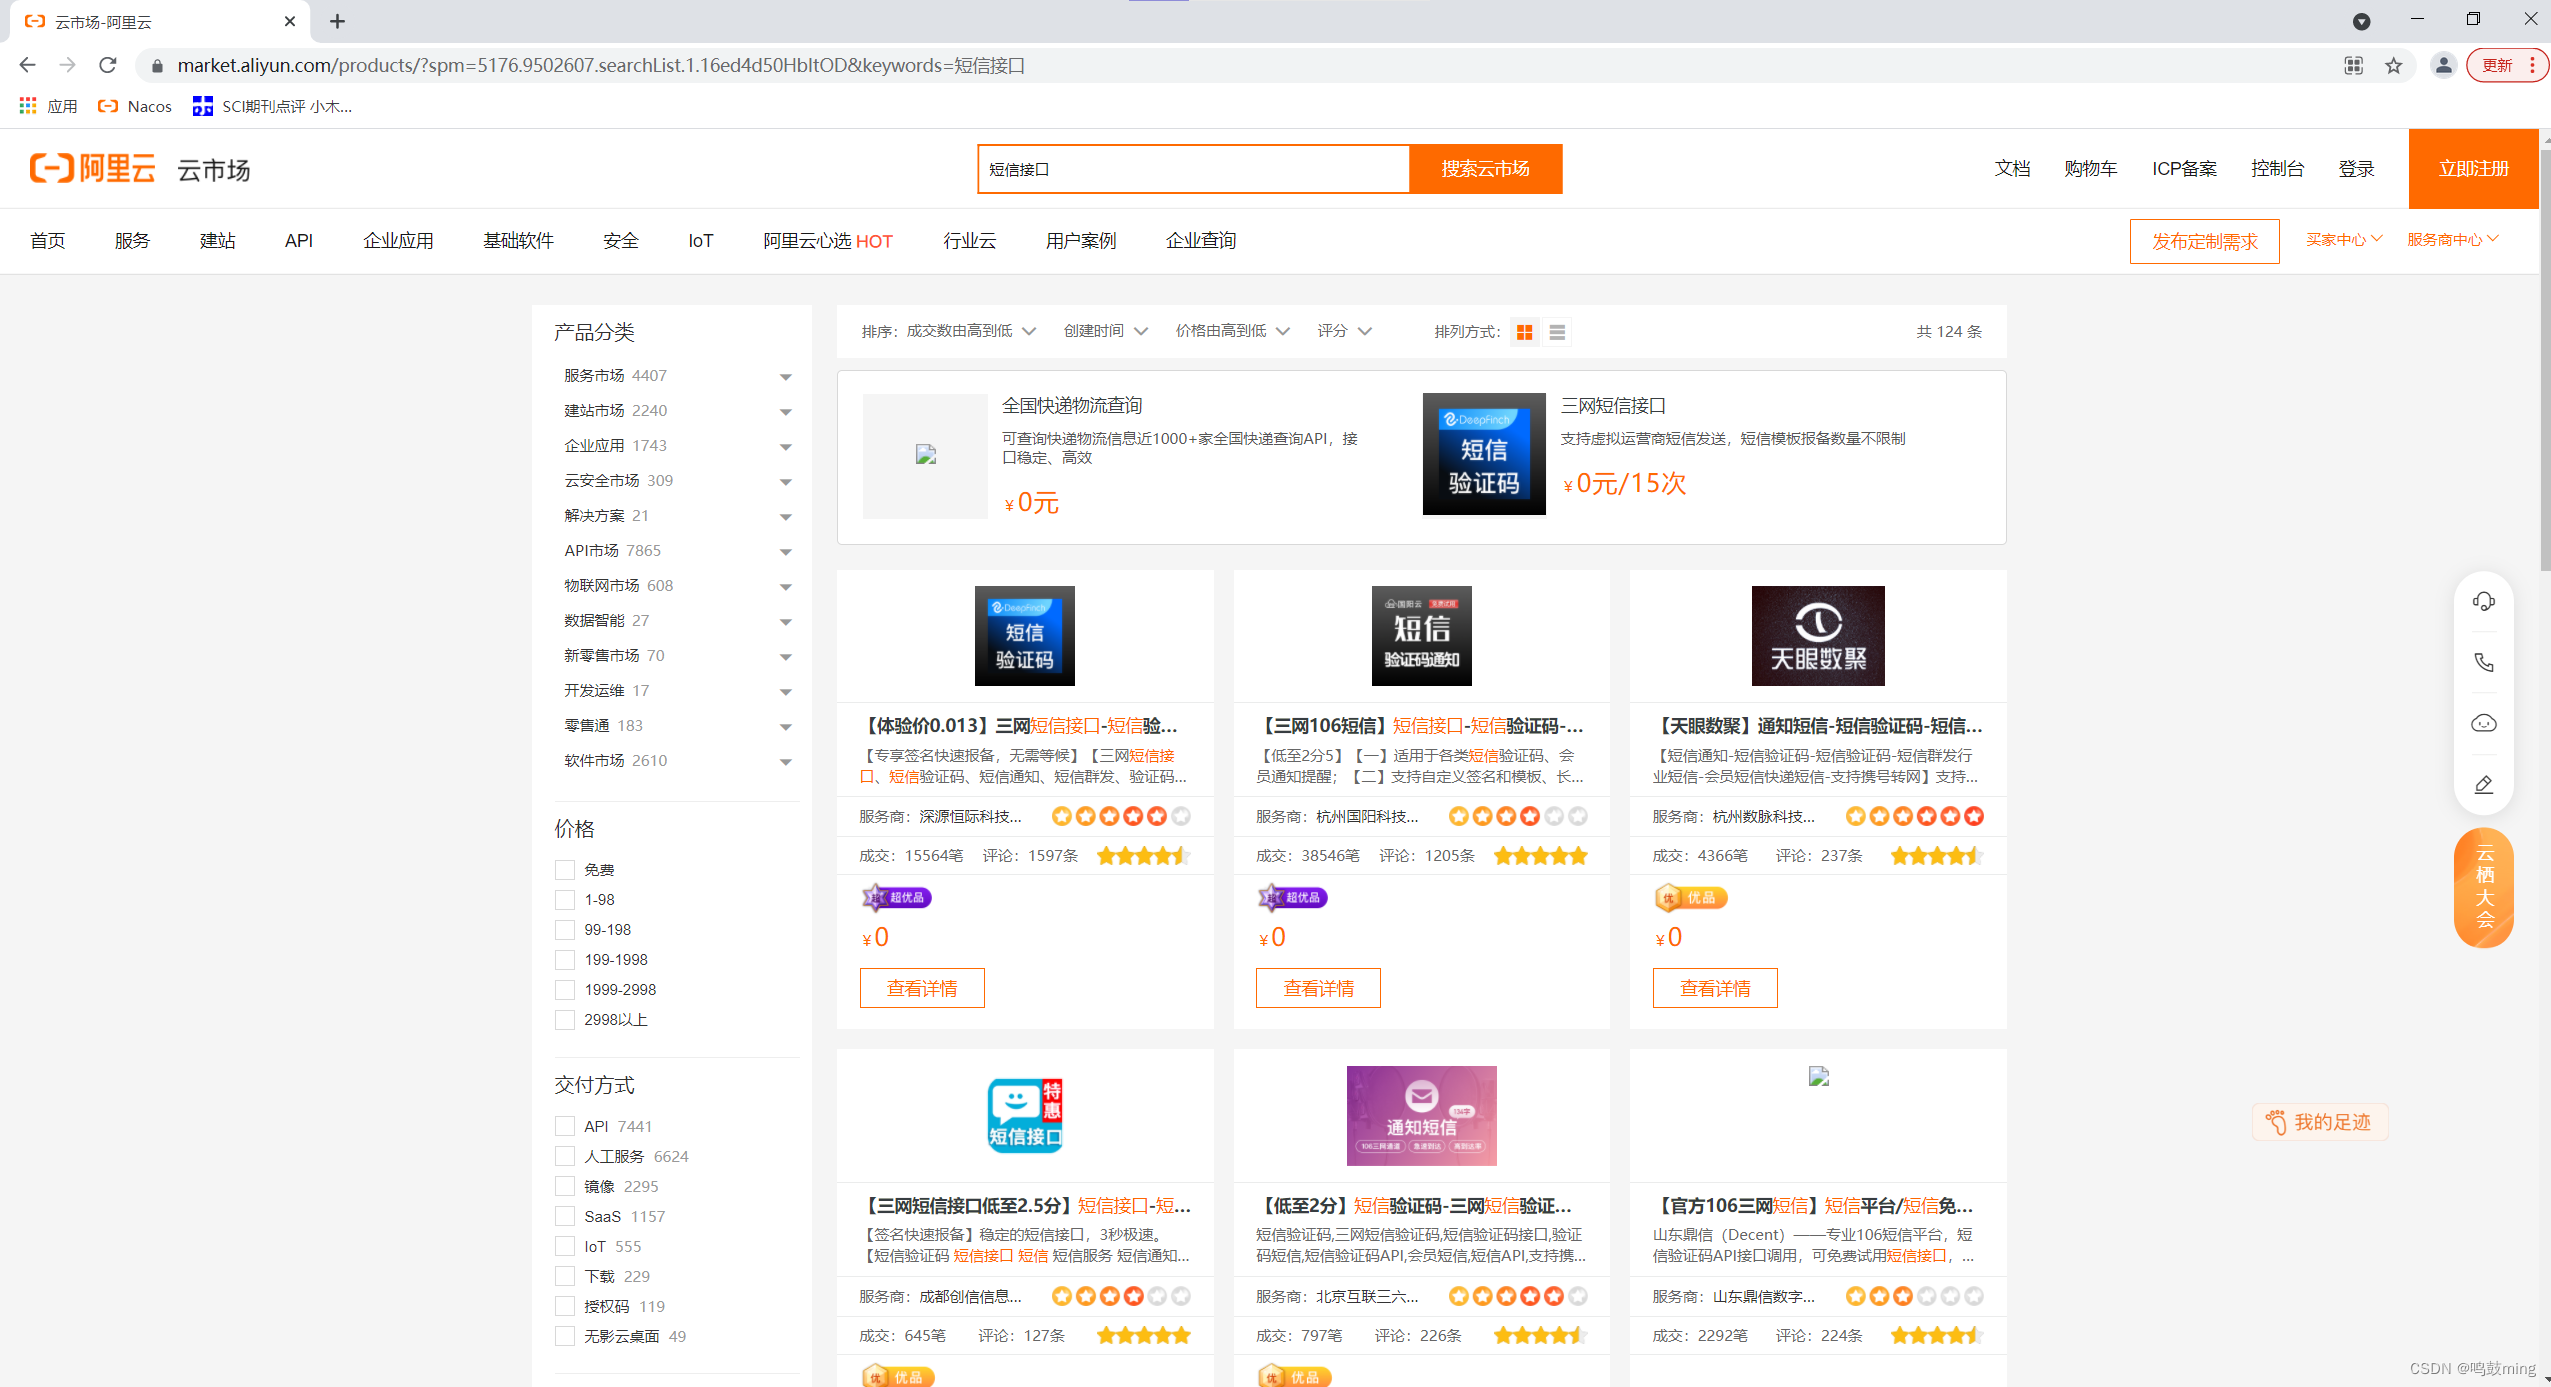Open the 价格由高到低 sort dropdown
Viewport: 2551px width, 1387px height.
click(x=1232, y=331)
